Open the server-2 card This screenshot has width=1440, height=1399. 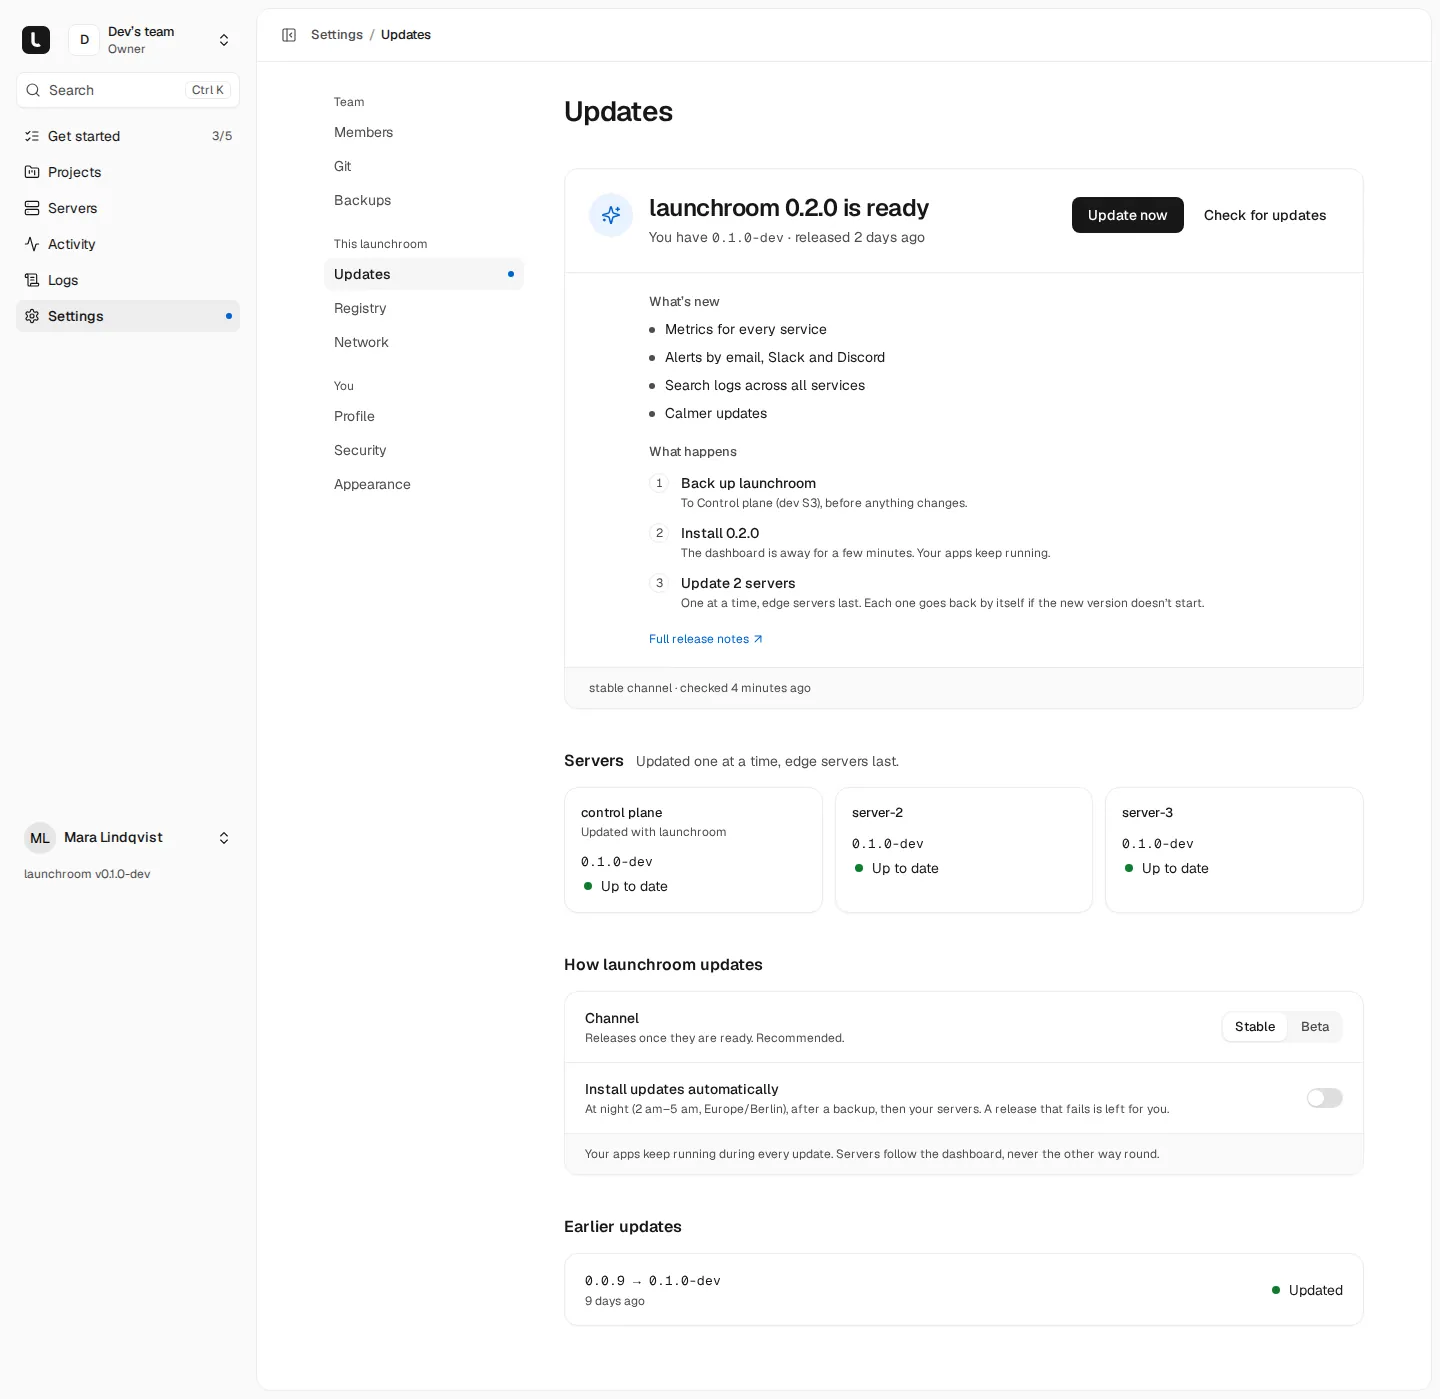coord(964,850)
